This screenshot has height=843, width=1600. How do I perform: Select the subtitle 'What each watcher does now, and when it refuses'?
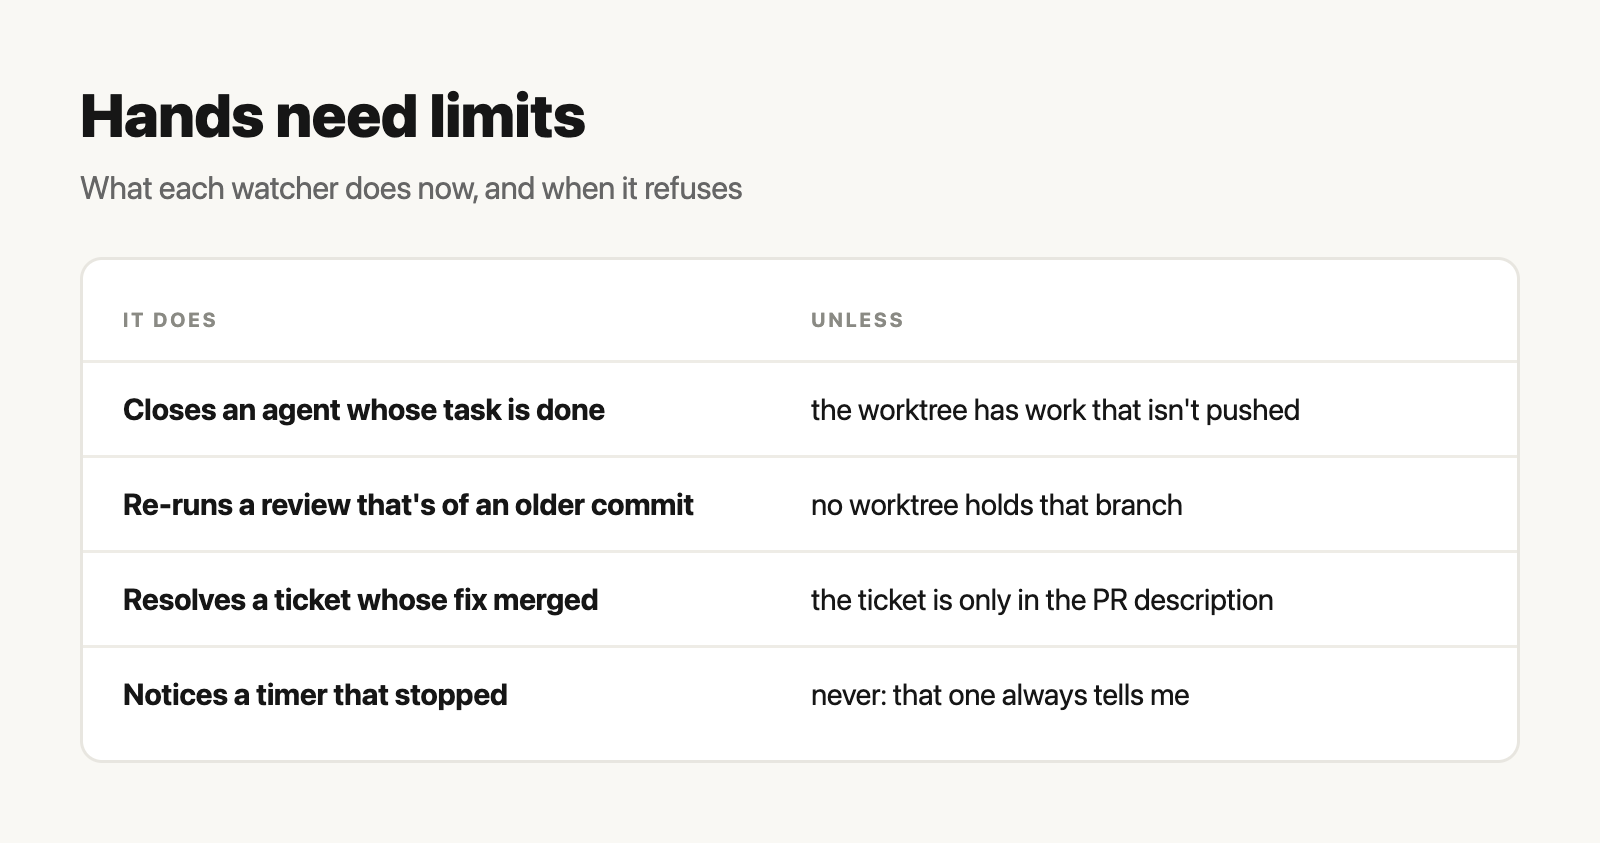click(411, 188)
